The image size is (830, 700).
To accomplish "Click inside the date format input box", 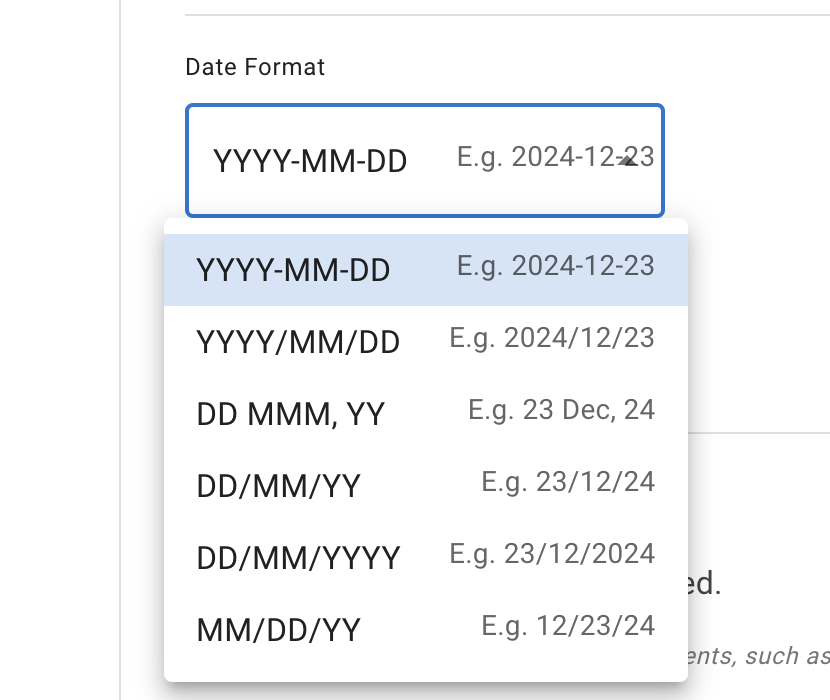I will point(424,160).
